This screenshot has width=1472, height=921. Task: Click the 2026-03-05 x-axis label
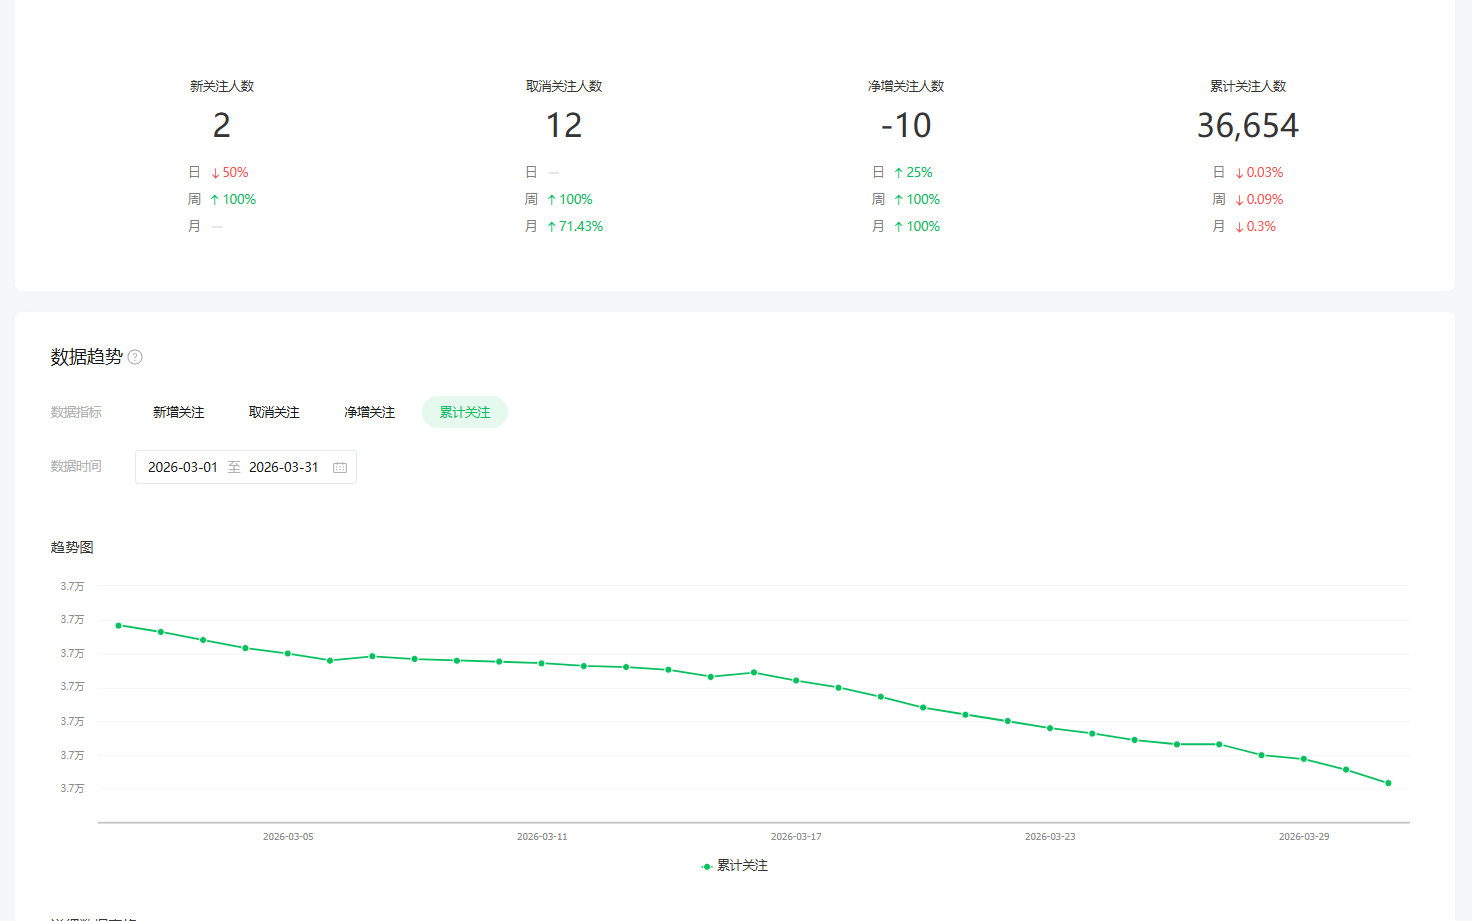[x=288, y=836]
